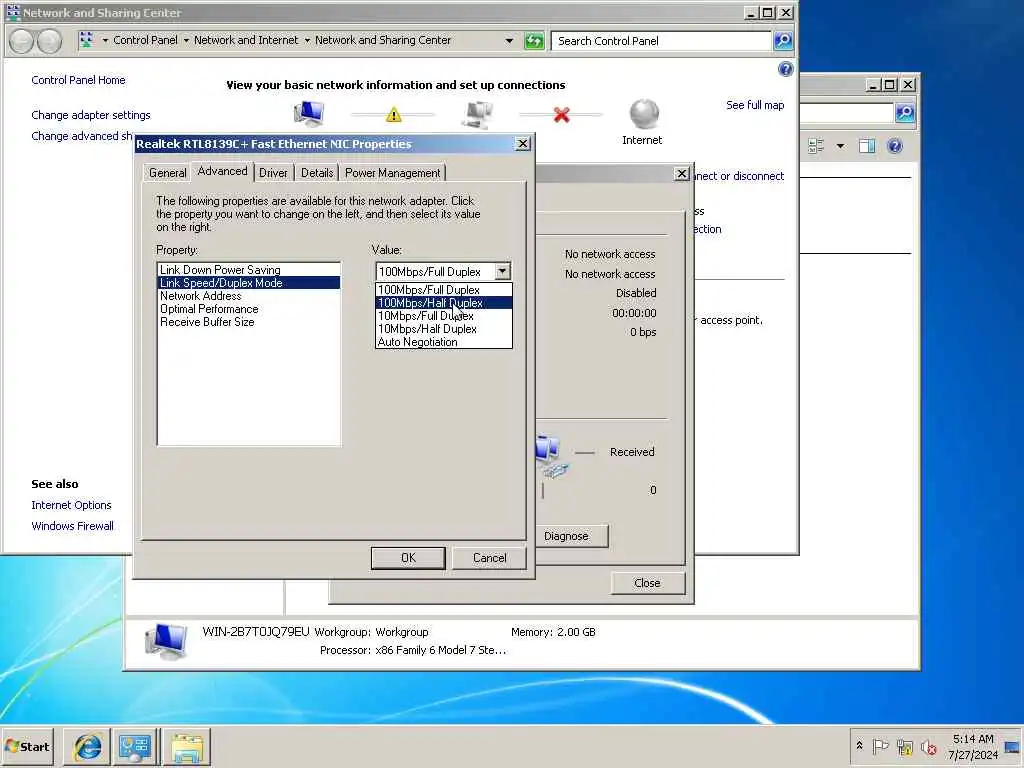Click the red X connection error icon
Screen dimensions: 1024x768
coord(562,115)
